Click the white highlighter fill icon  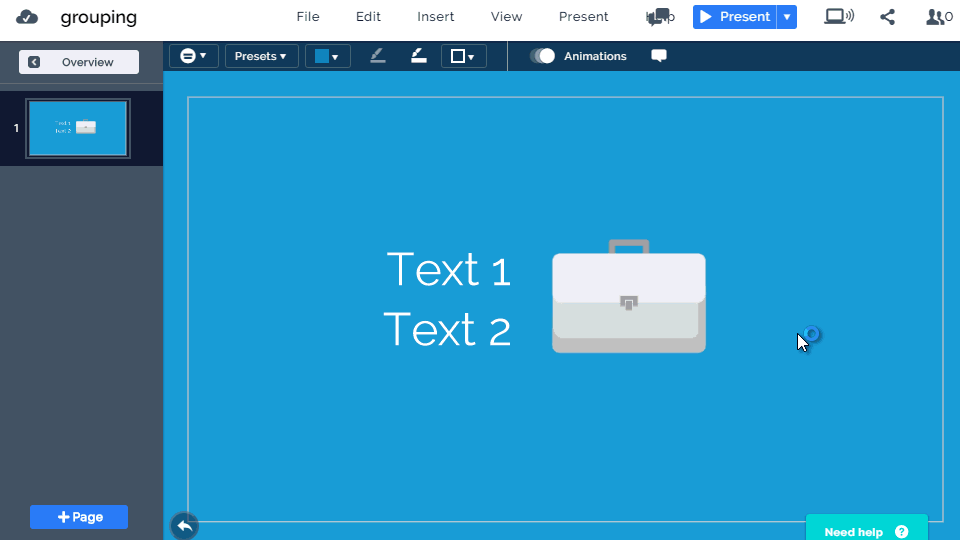419,56
